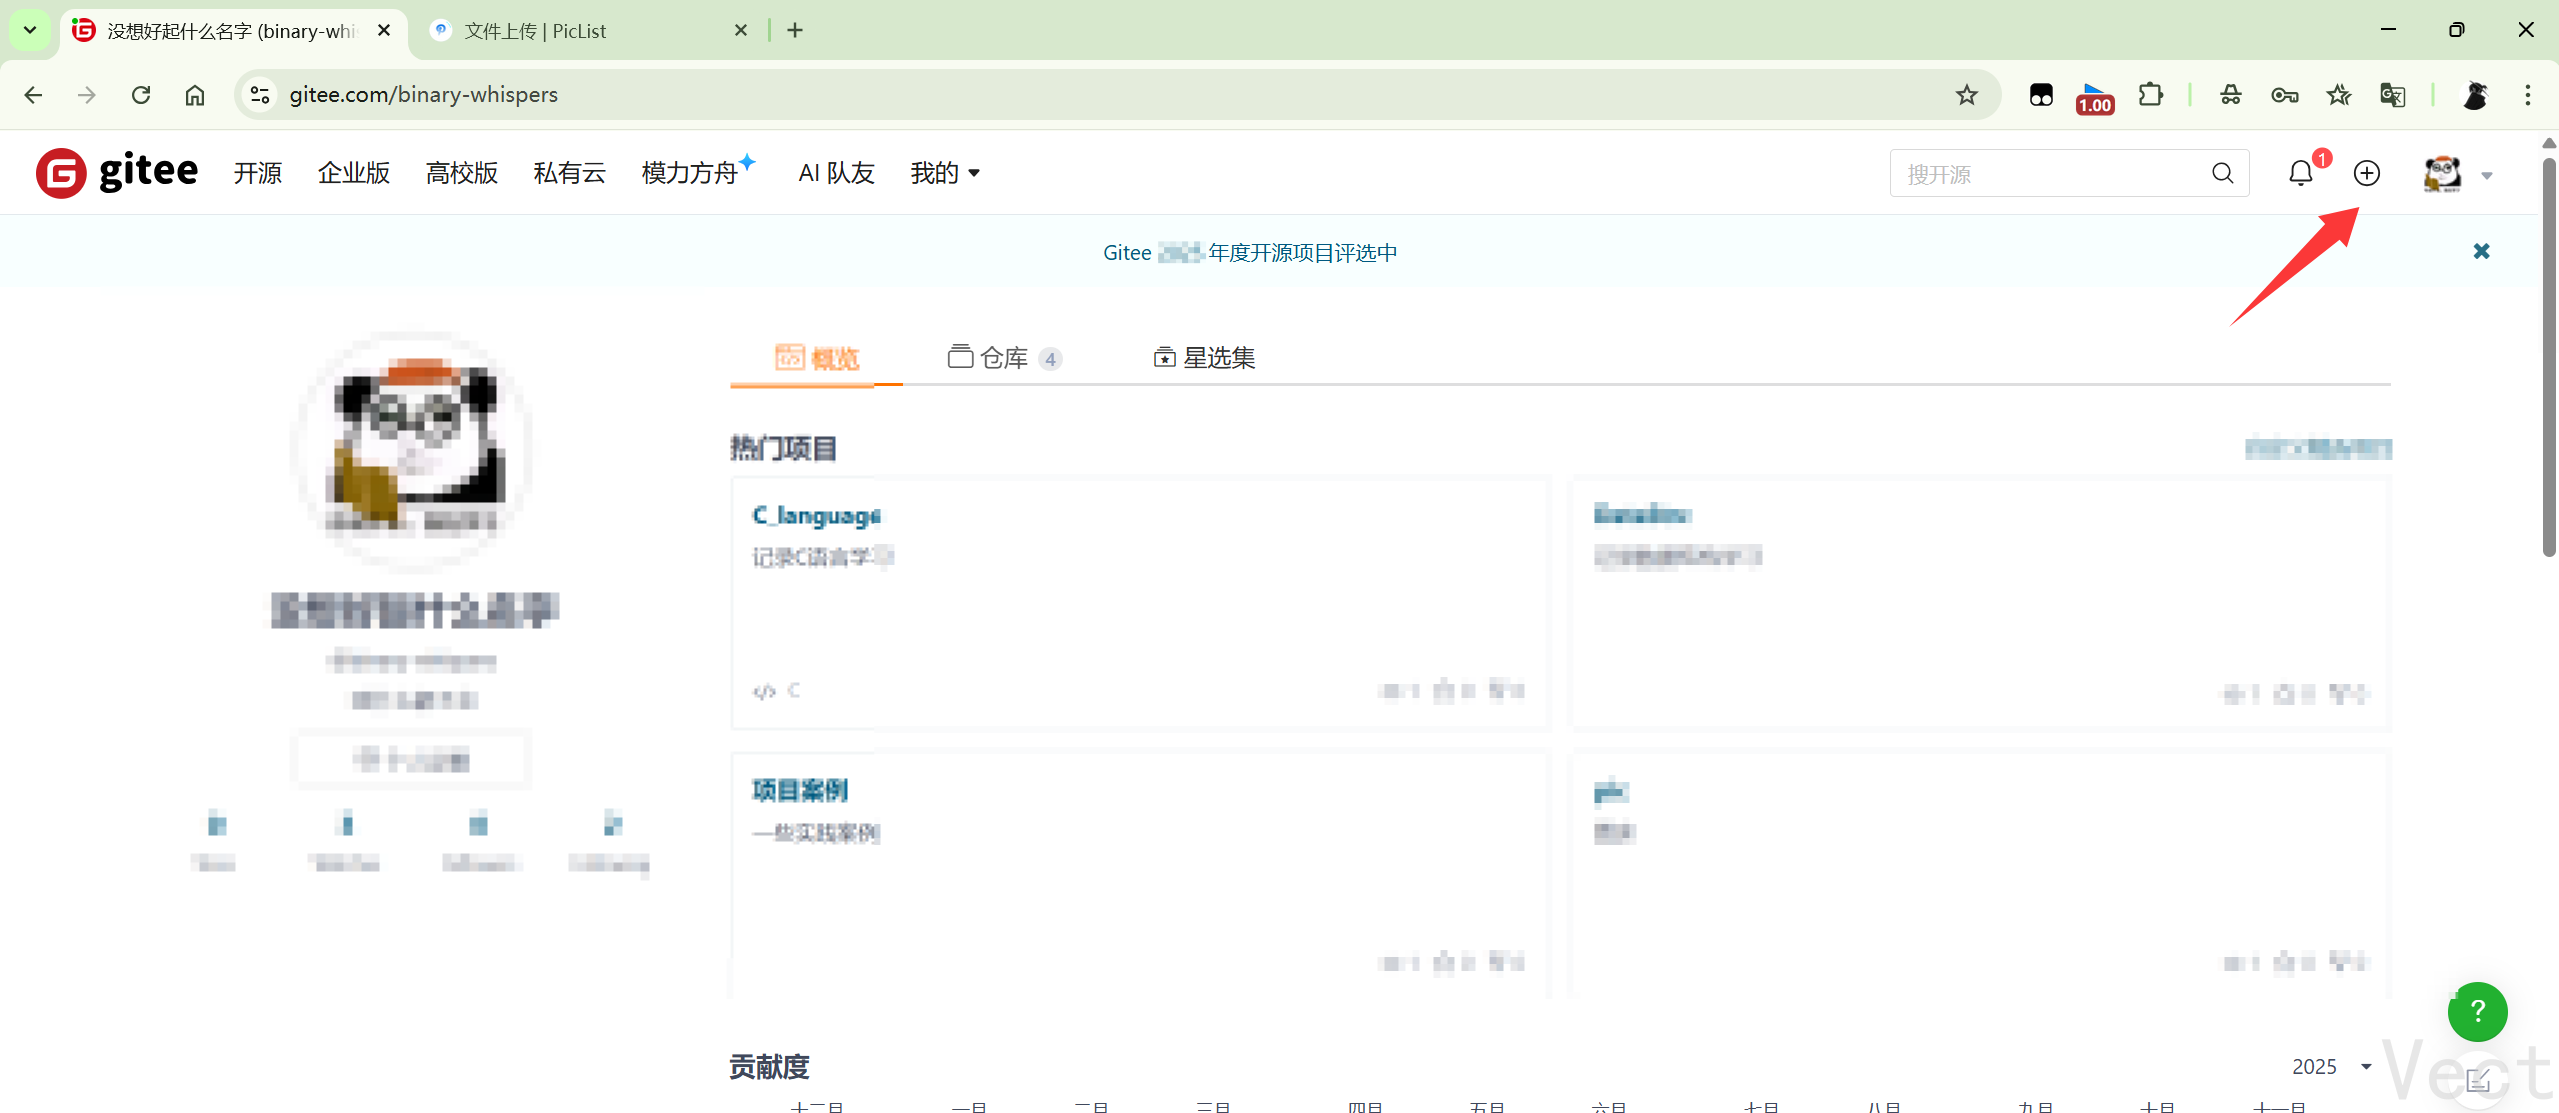The image size is (2559, 1113).
Task: Open the dropdown arrow next to the avatar
Action: pos(2487,176)
